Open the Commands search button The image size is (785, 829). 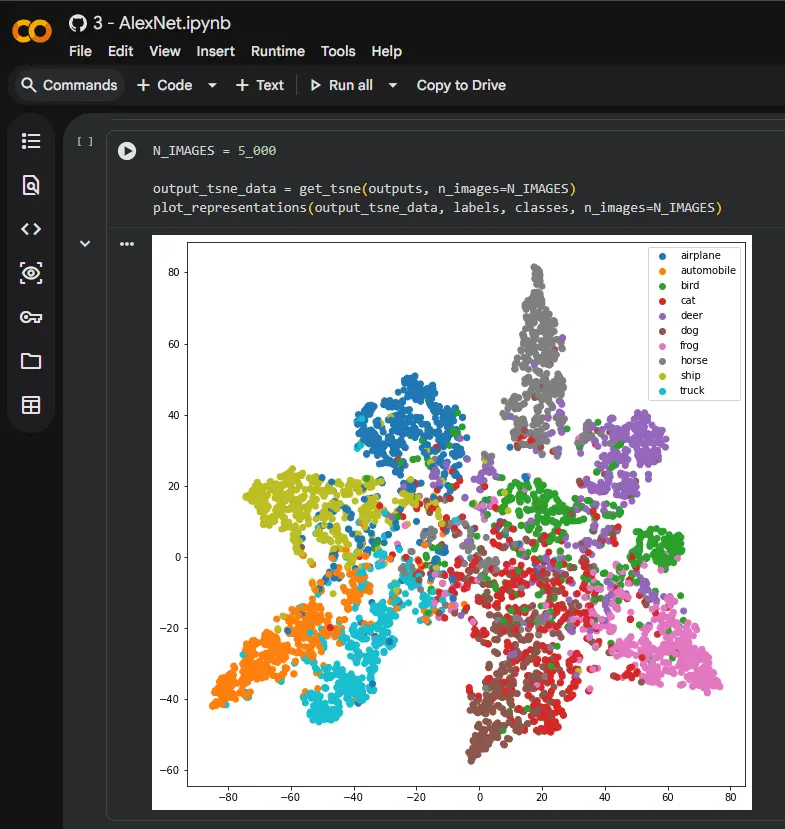click(x=69, y=85)
